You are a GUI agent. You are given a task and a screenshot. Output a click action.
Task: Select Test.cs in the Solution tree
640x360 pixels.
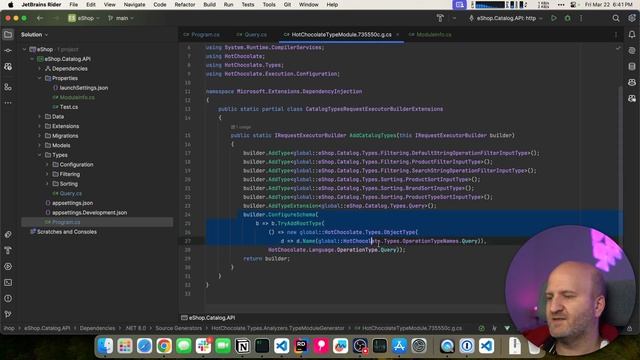(x=69, y=107)
